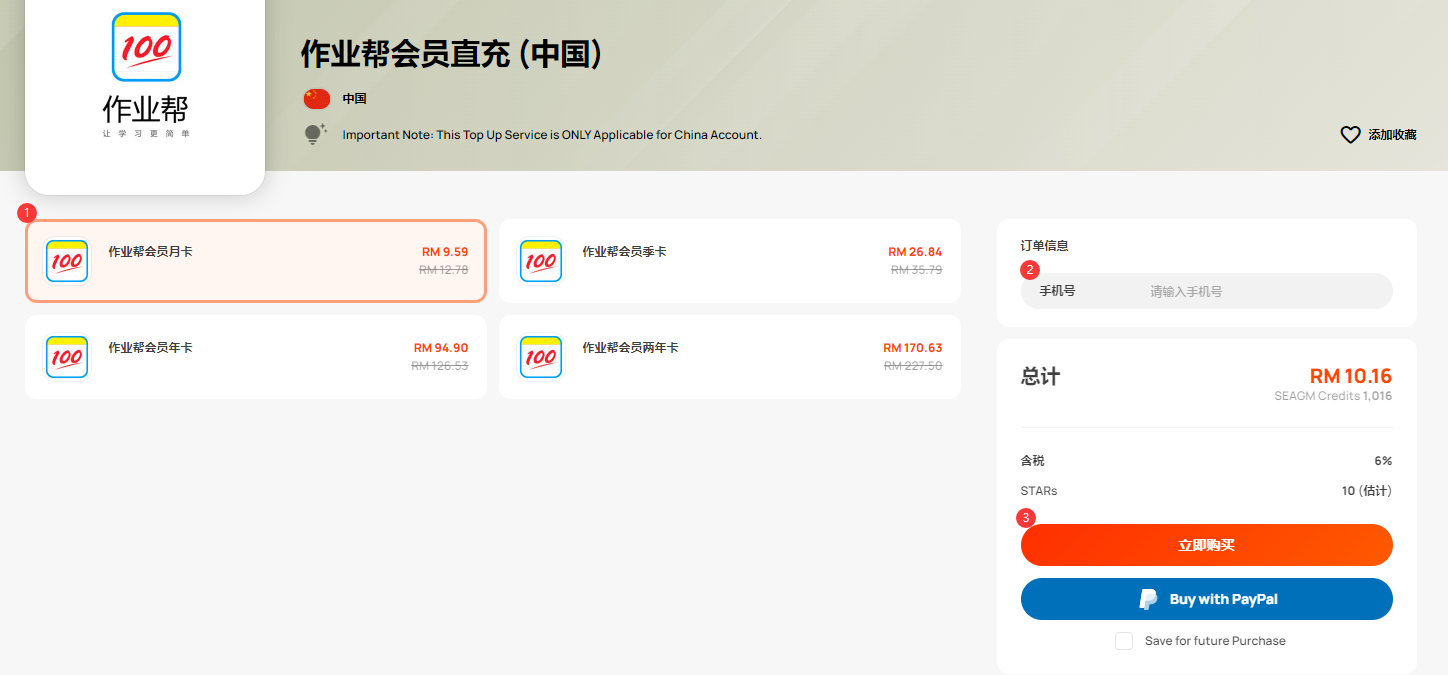The height and width of the screenshot is (675, 1448).
Task: Click the Buy with PayPal button
Action: pyautogui.click(x=1207, y=599)
